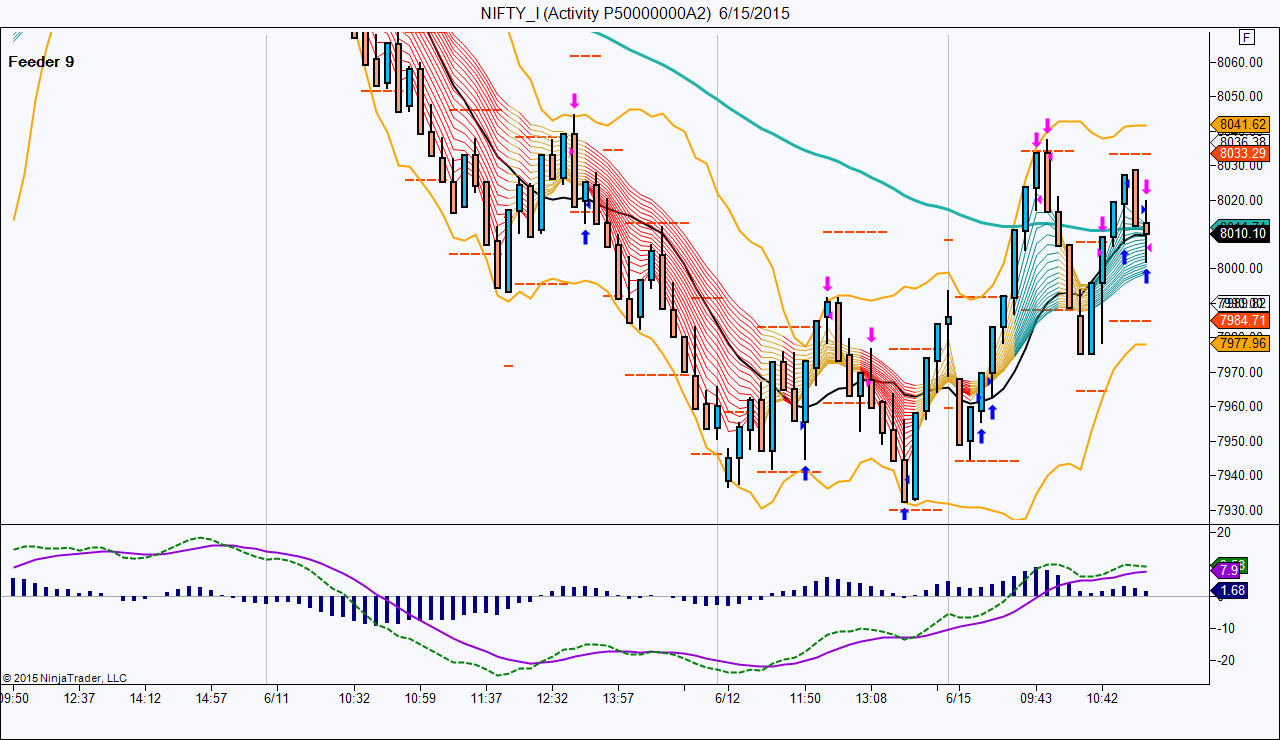Click the 11:50 time axis label
1280x740 pixels.
[805, 698]
